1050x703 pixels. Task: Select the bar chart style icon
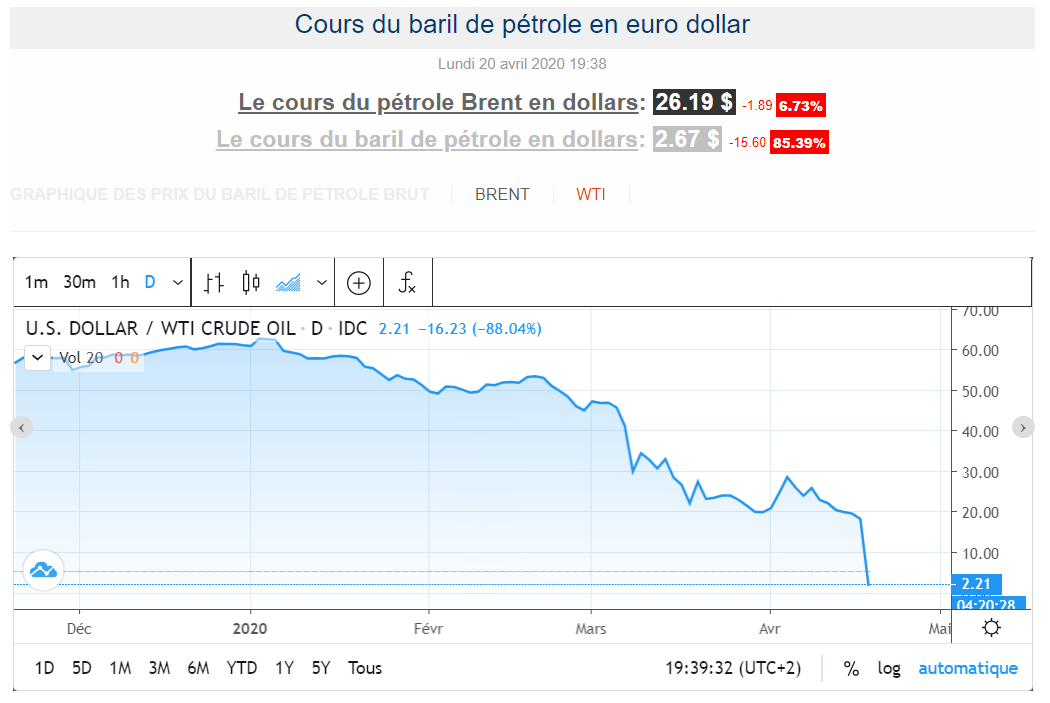click(x=213, y=282)
